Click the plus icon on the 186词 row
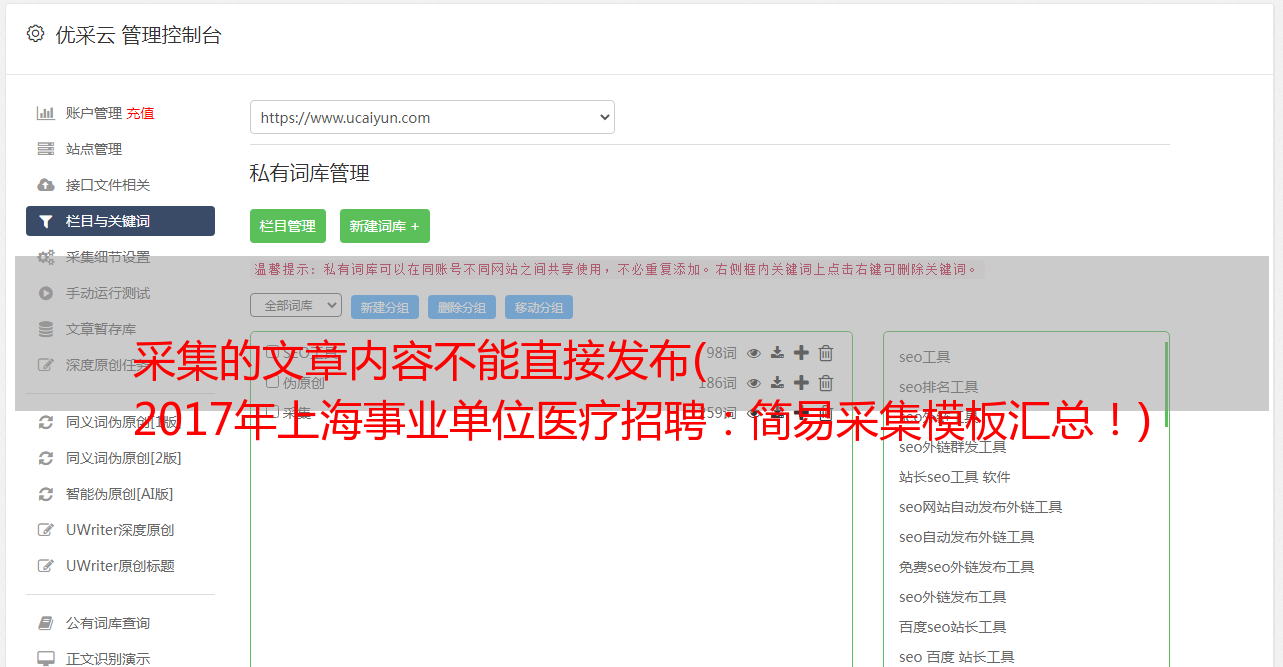 pyautogui.click(x=801, y=382)
